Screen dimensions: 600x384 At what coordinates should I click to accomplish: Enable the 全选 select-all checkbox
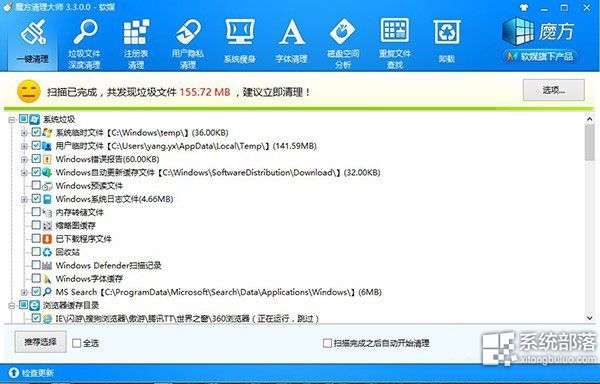[77, 343]
